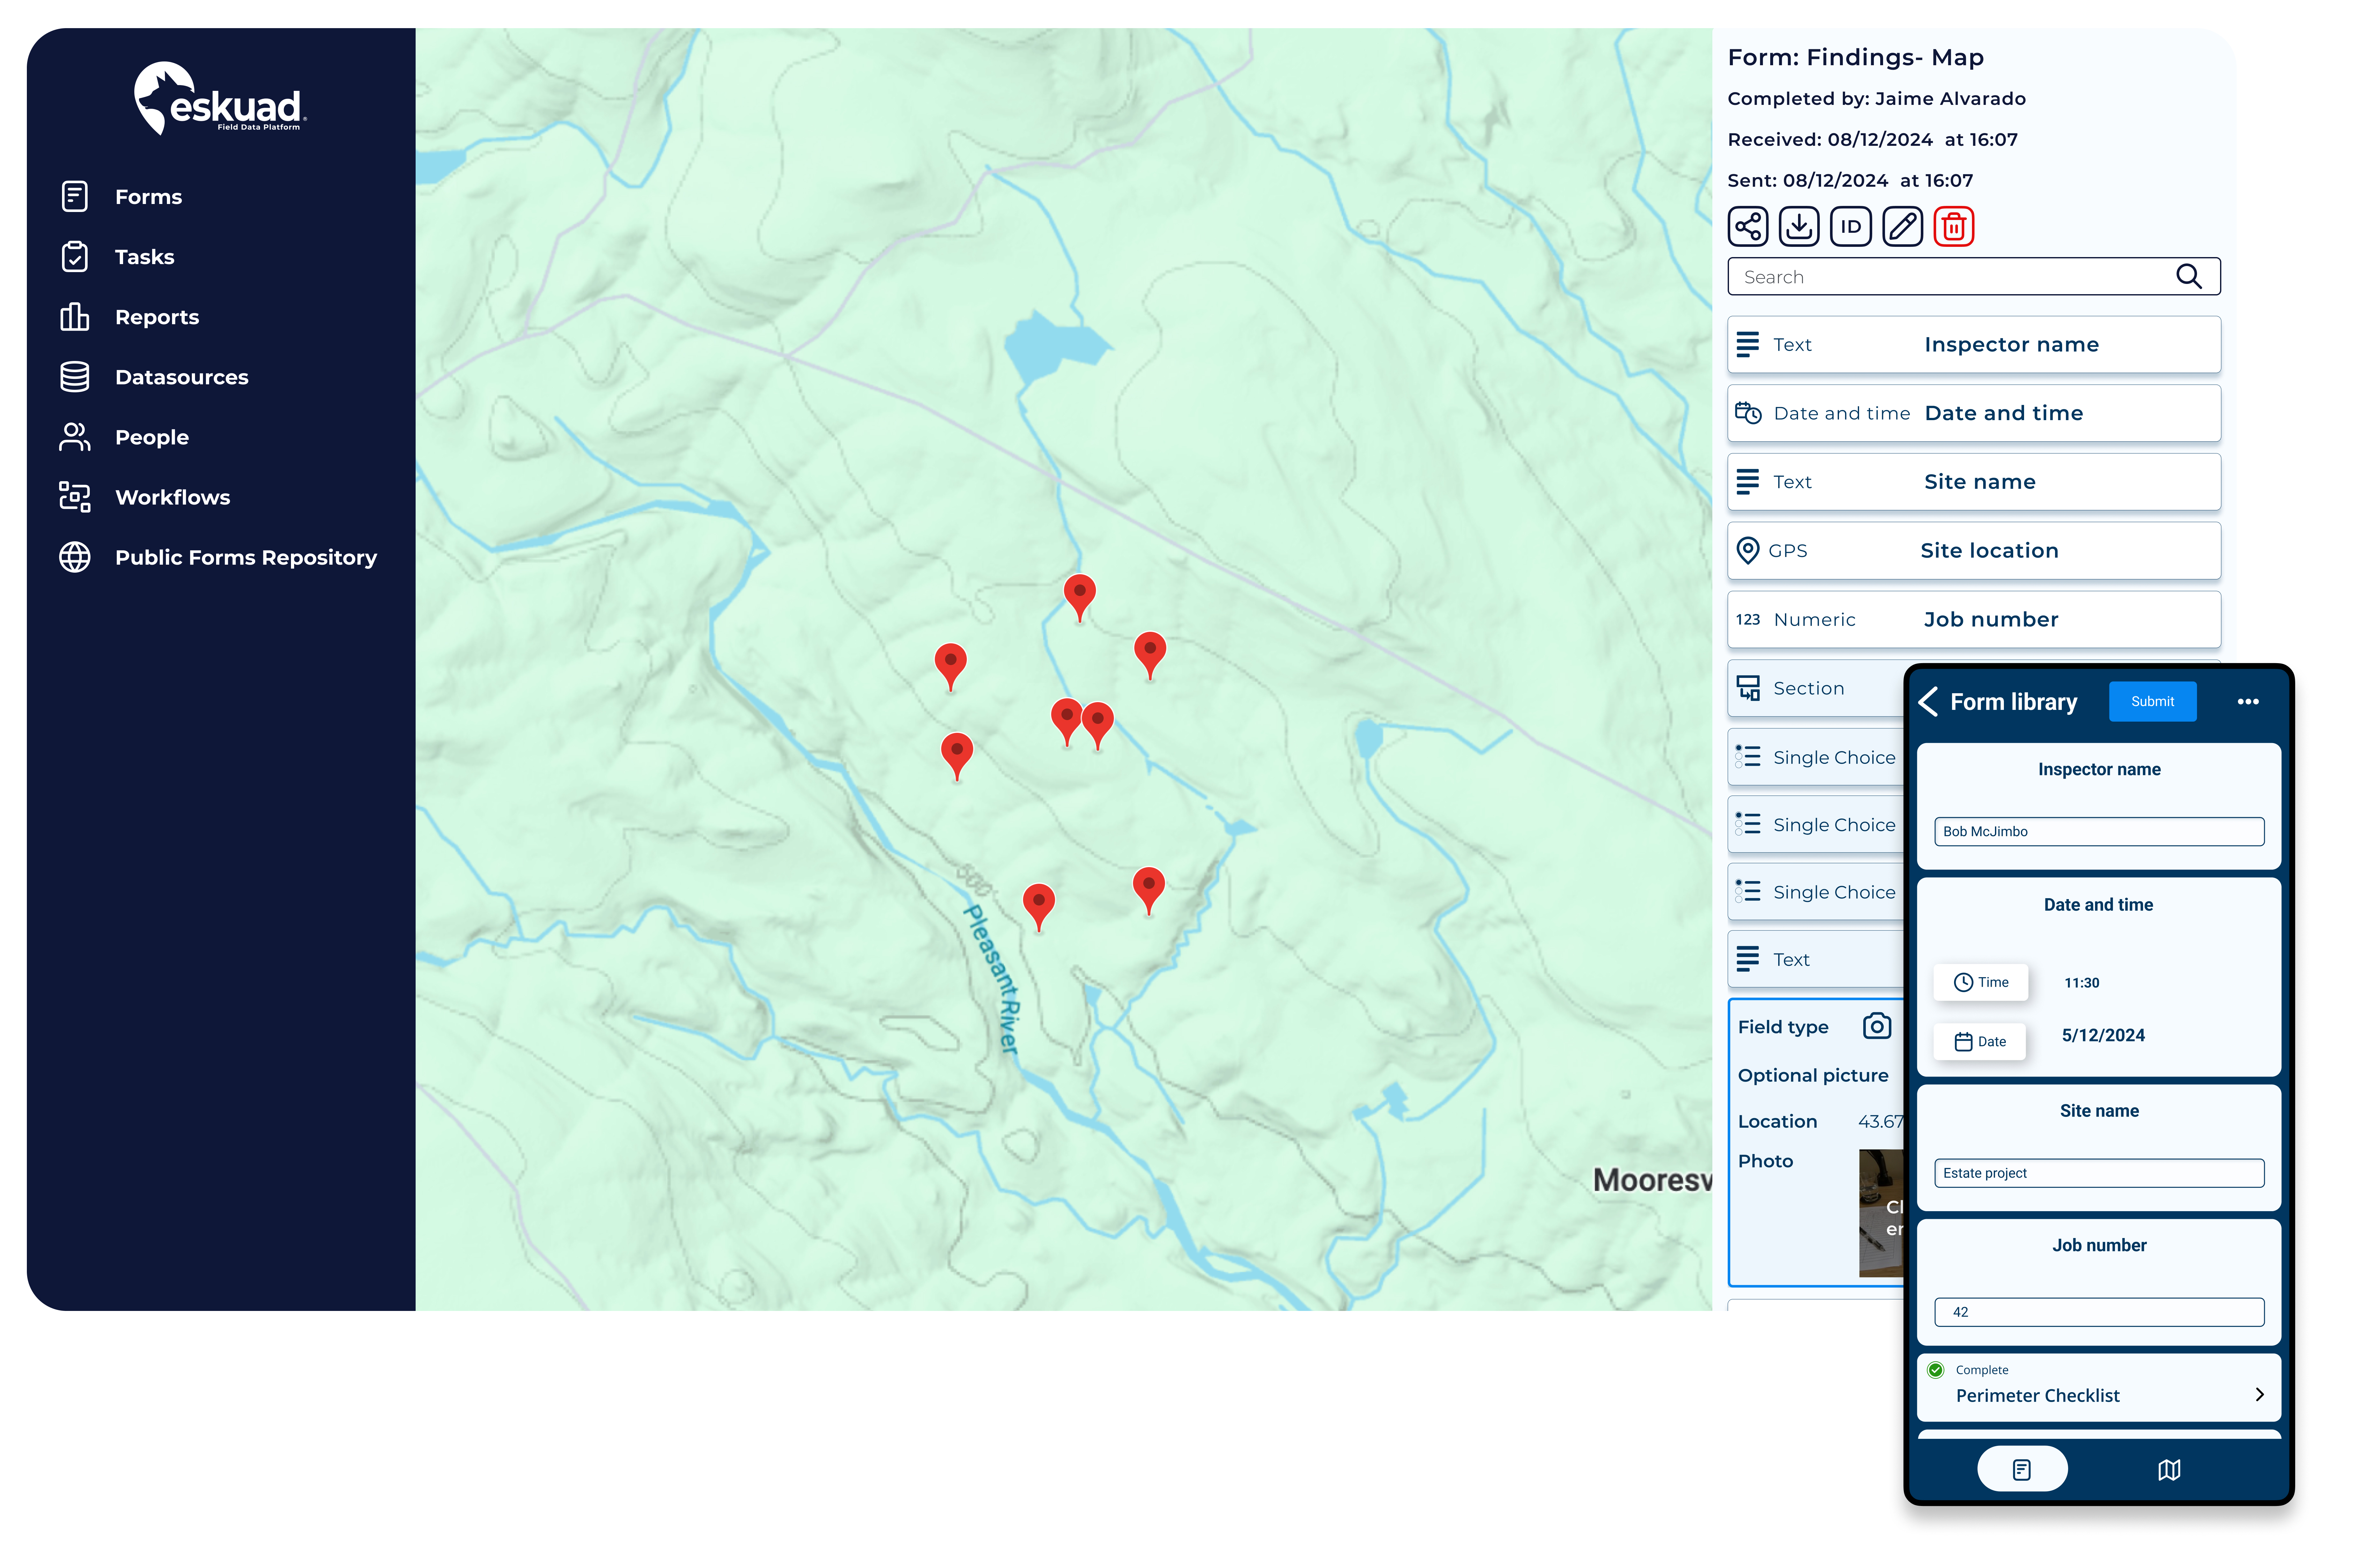Viewport: 2362px width, 1568px height.
Task: Click the globe icon for Public Forms
Action: coord(75,557)
